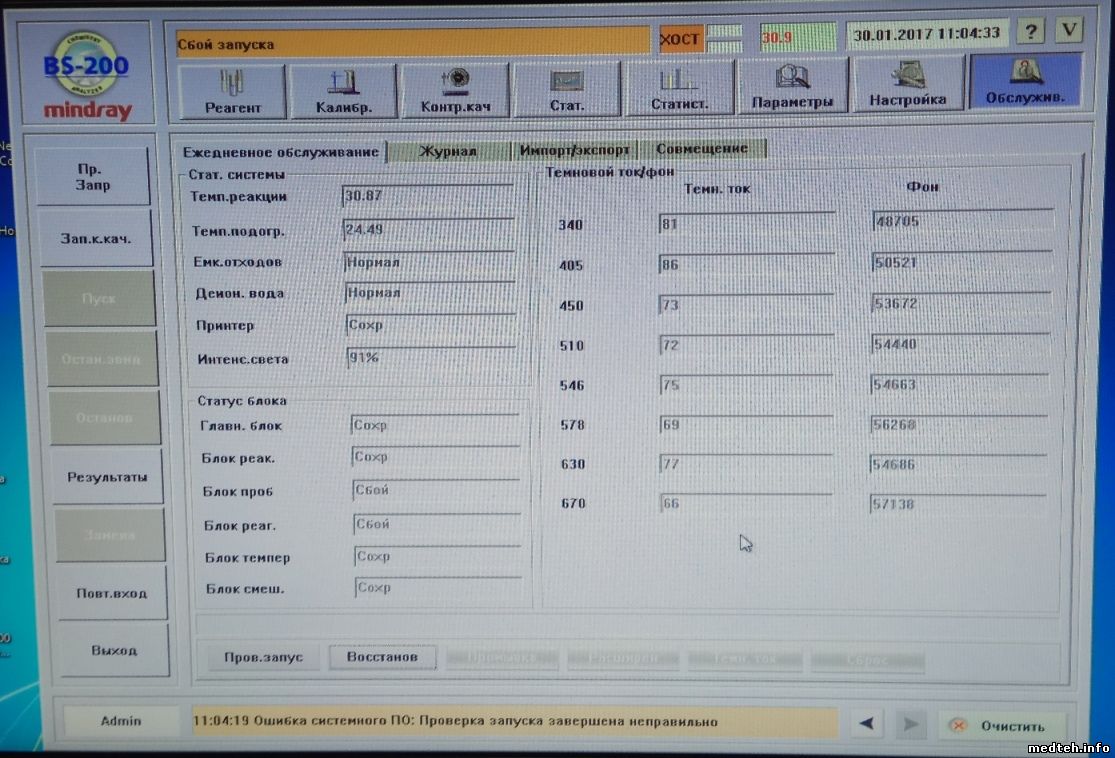Open the Настройка settings section
The width and height of the screenshot is (1115, 758).
(x=907, y=85)
